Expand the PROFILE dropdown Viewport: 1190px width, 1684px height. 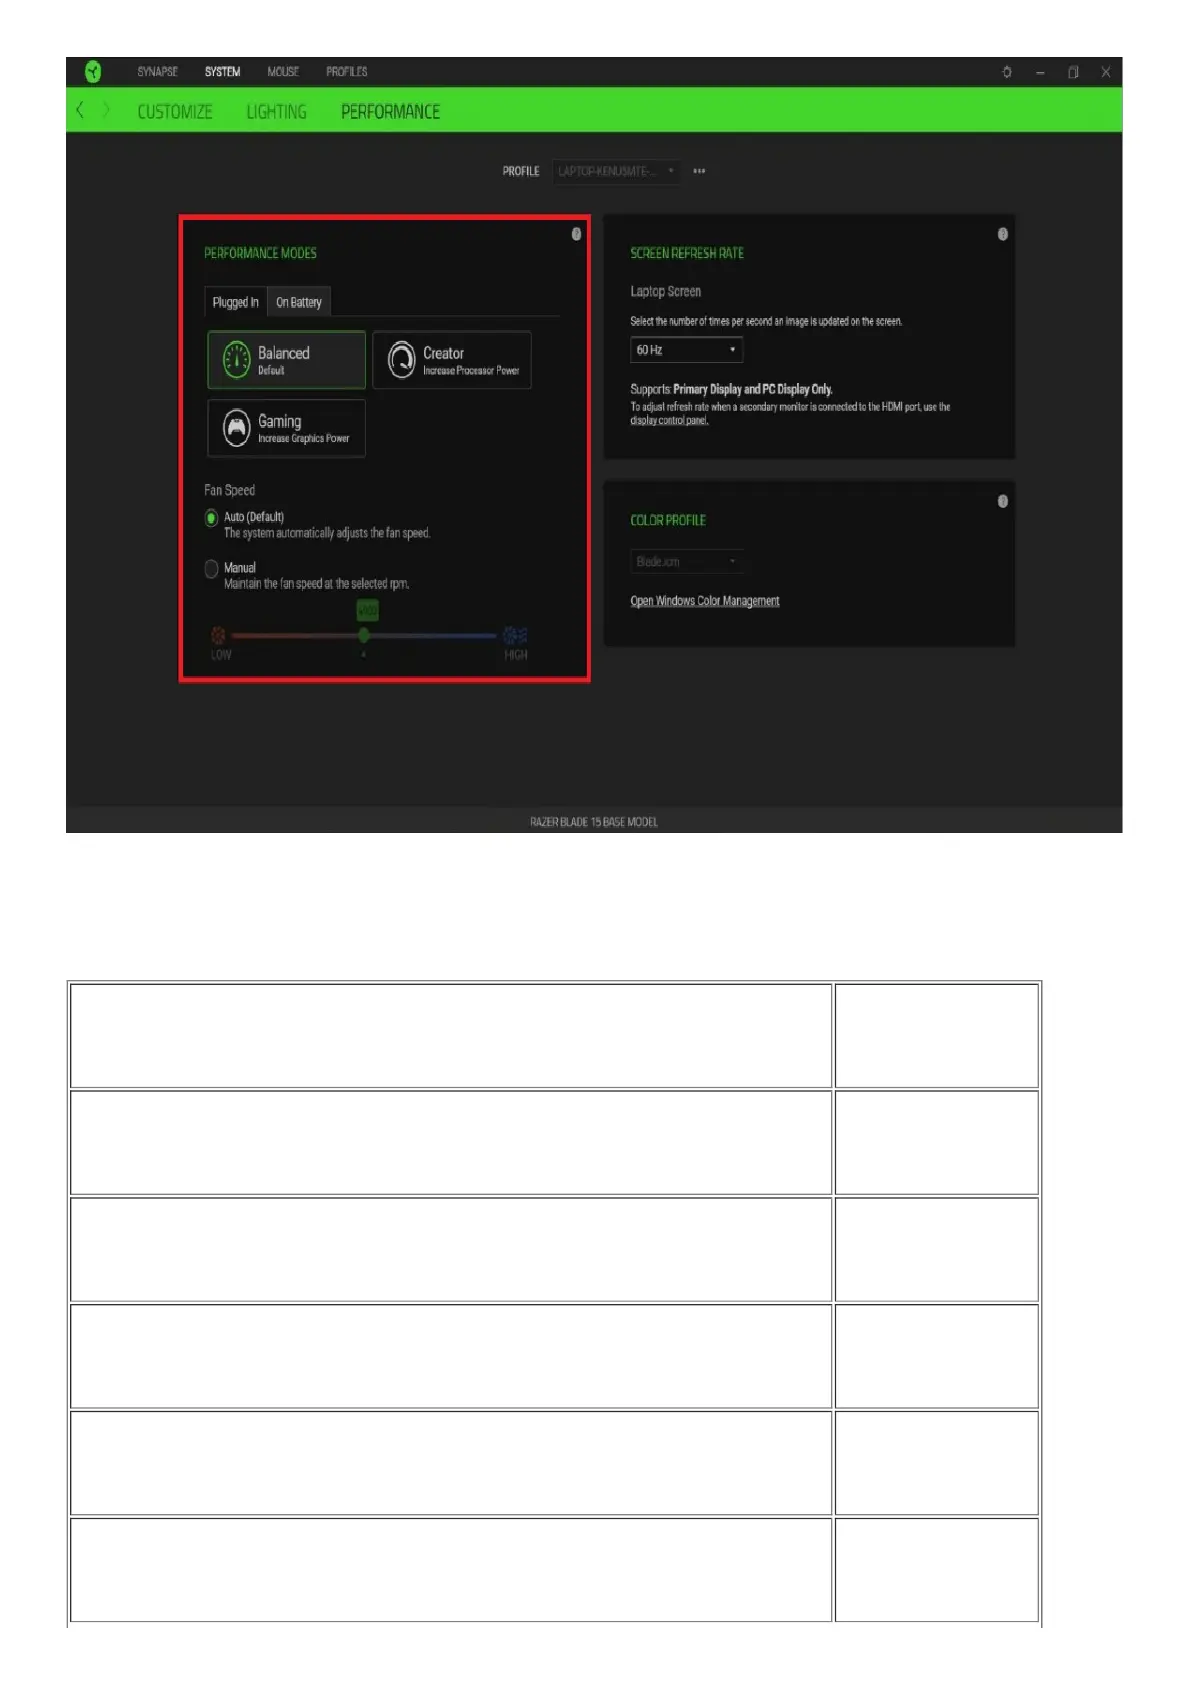617,171
